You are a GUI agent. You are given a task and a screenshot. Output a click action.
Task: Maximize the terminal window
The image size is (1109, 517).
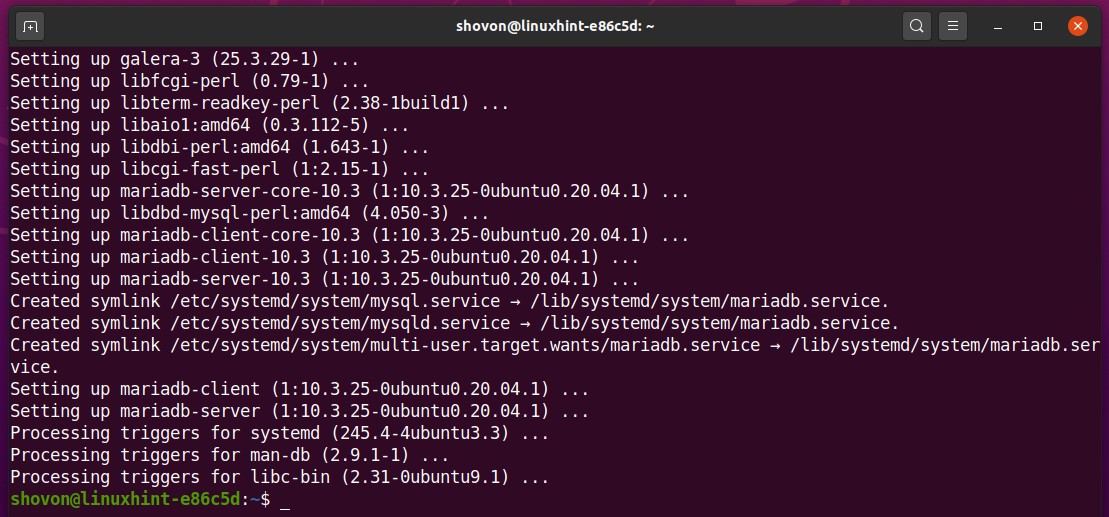(1038, 24)
